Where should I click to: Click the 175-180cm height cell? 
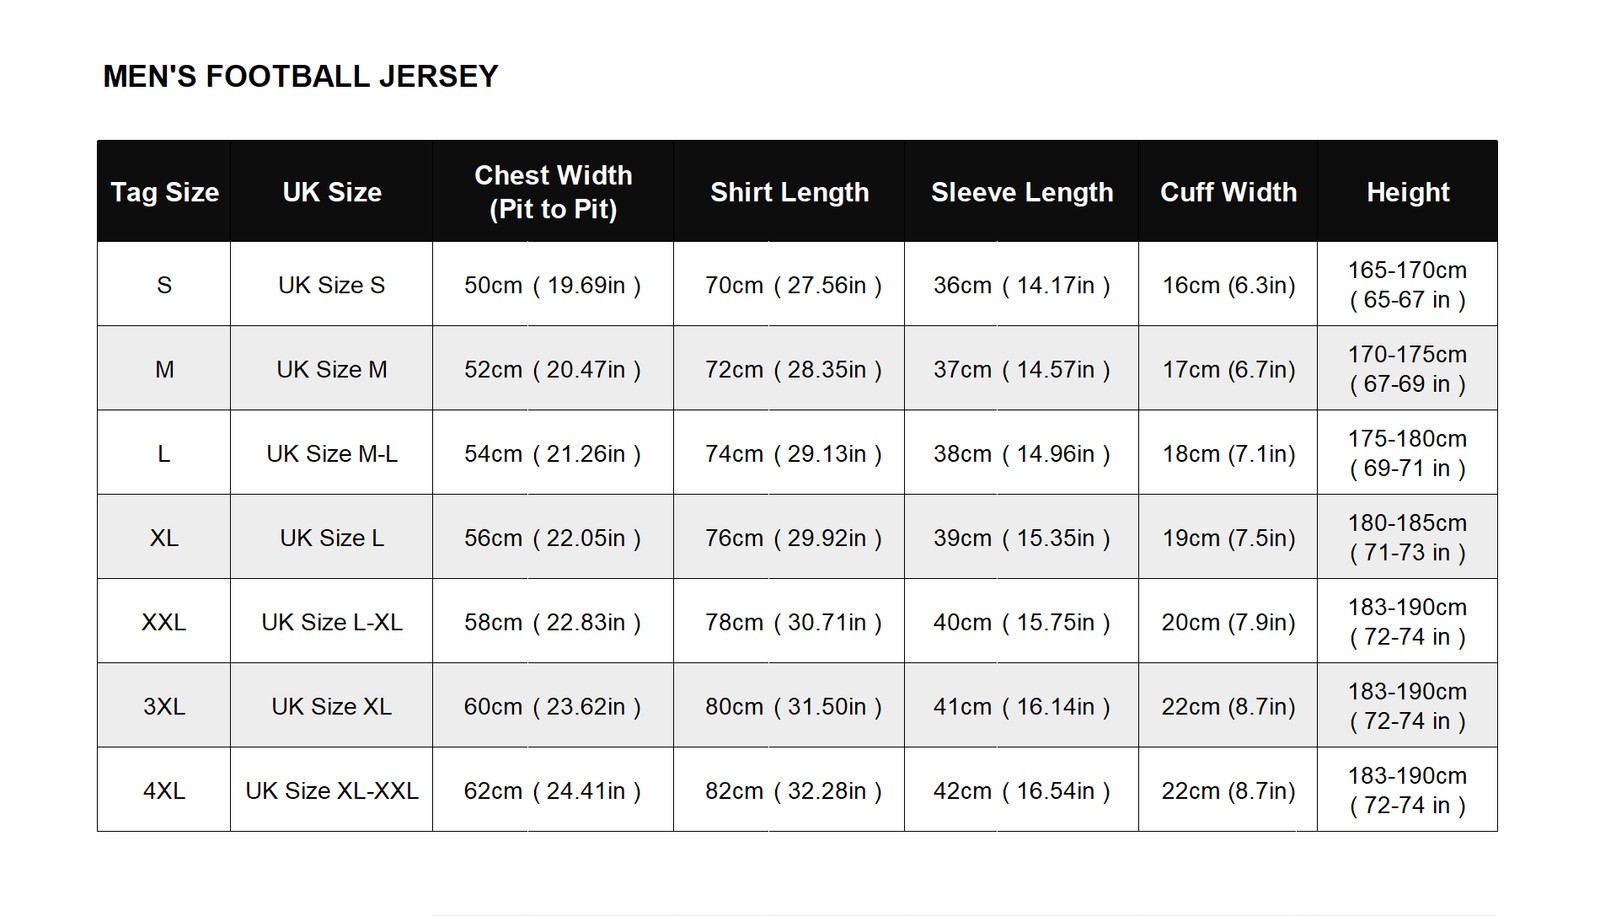pyautogui.click(x=1408, y=453)
